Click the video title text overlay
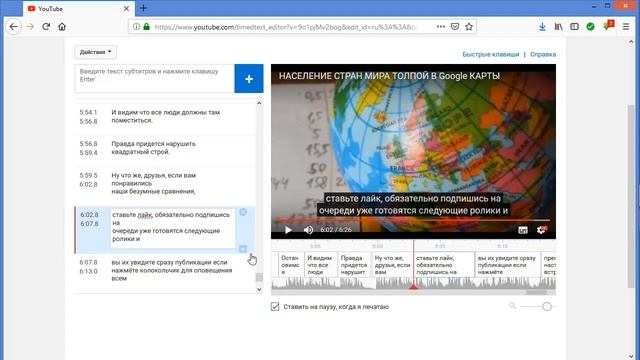 389,76
